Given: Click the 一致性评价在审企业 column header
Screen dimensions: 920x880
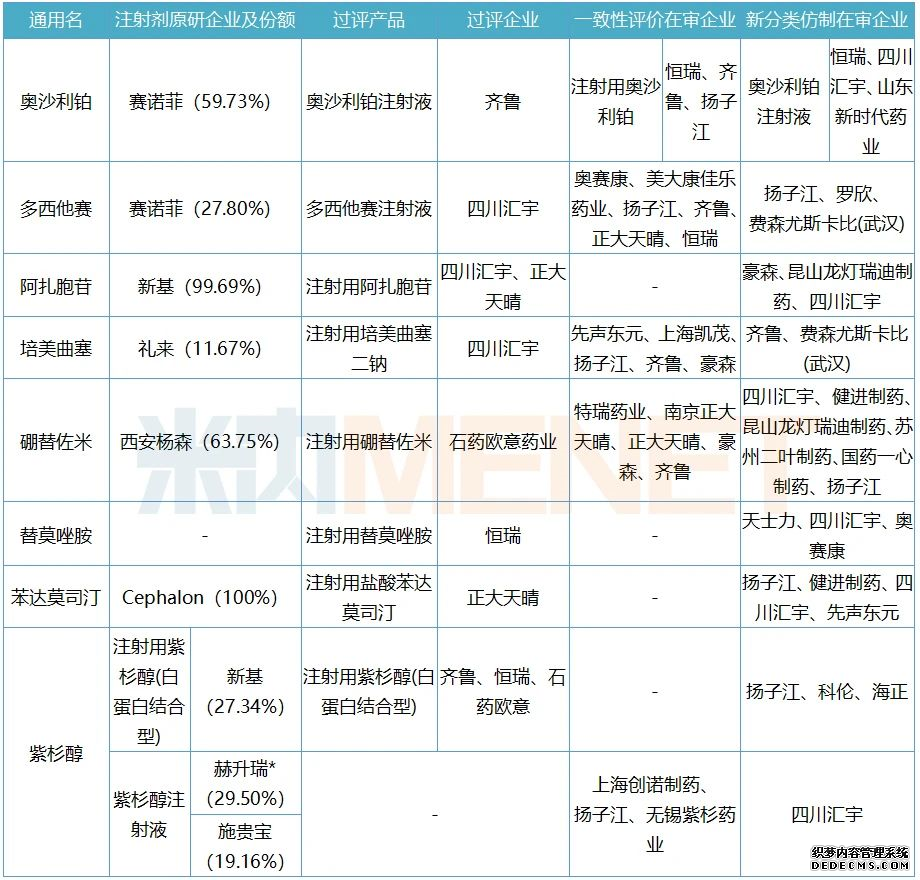Looking at the screenshot, I should [655, 19].
